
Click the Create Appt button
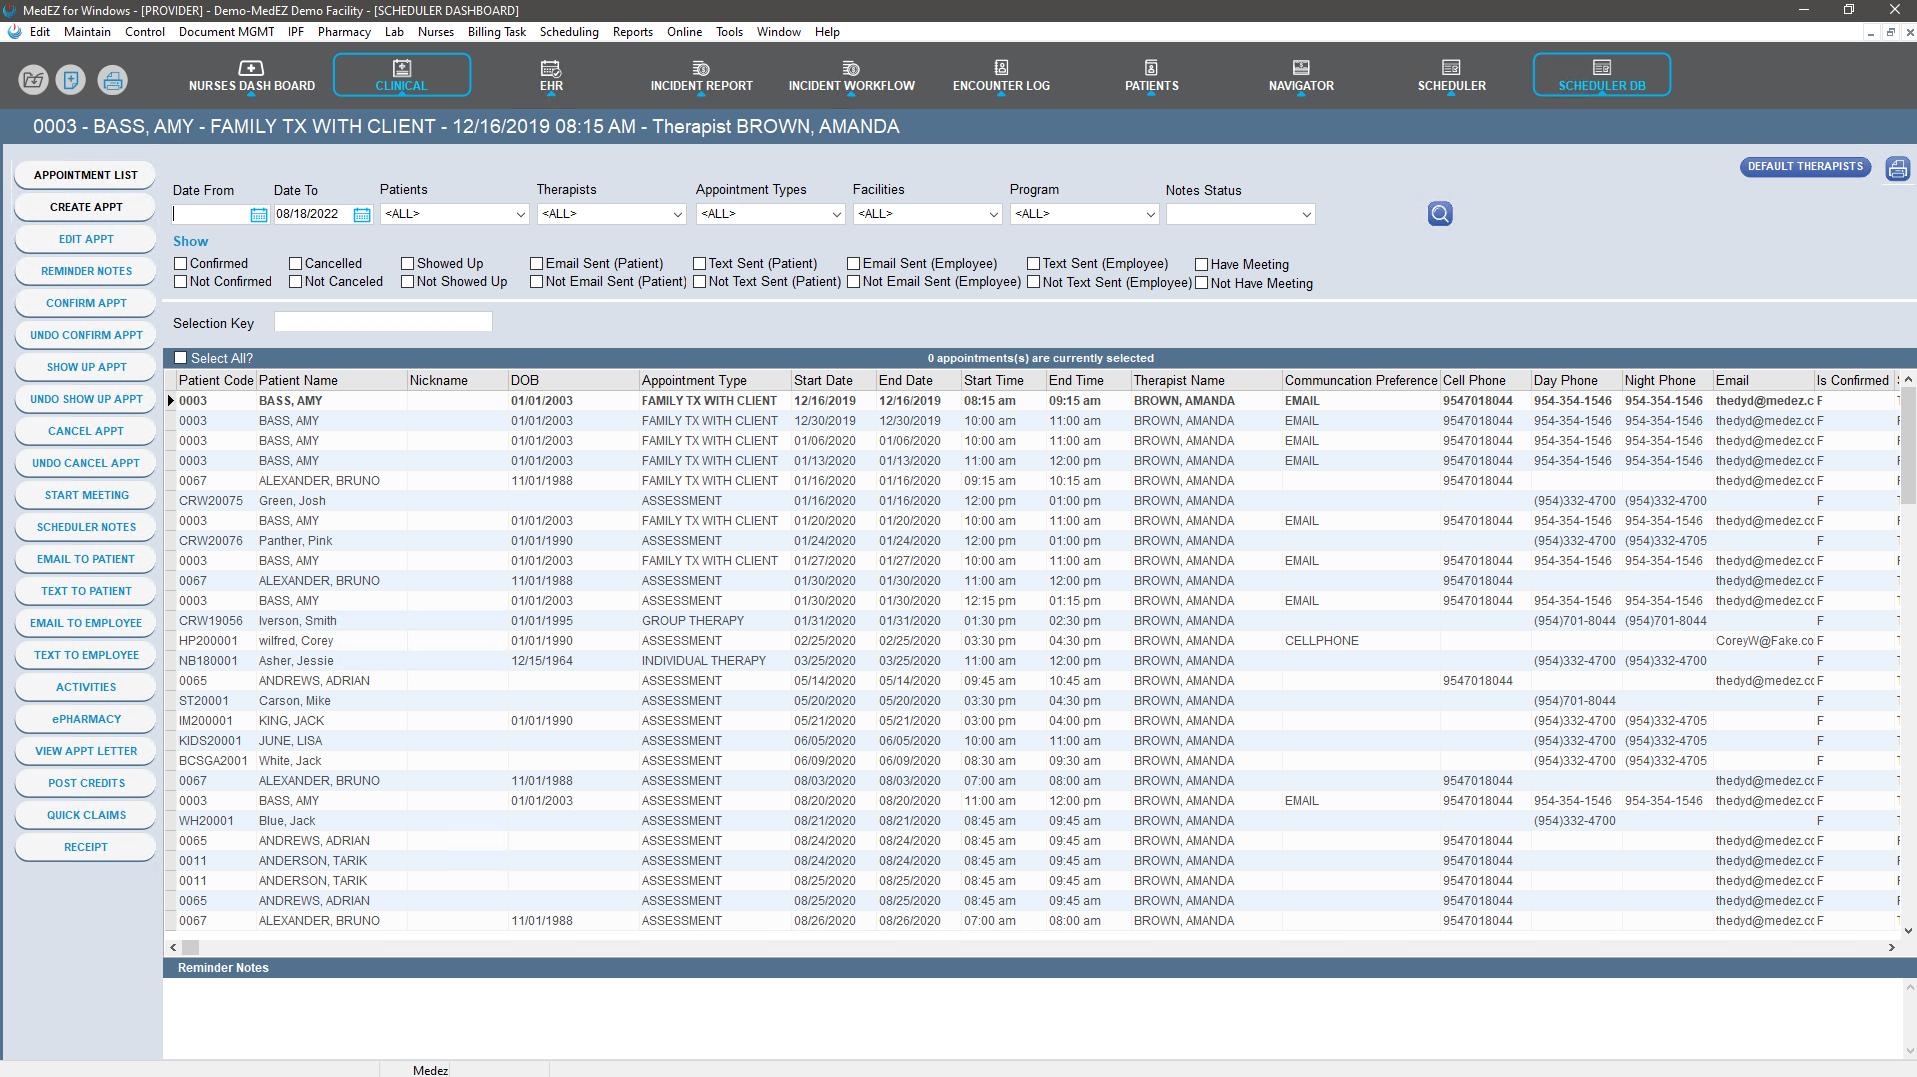(x=86, y=207)
